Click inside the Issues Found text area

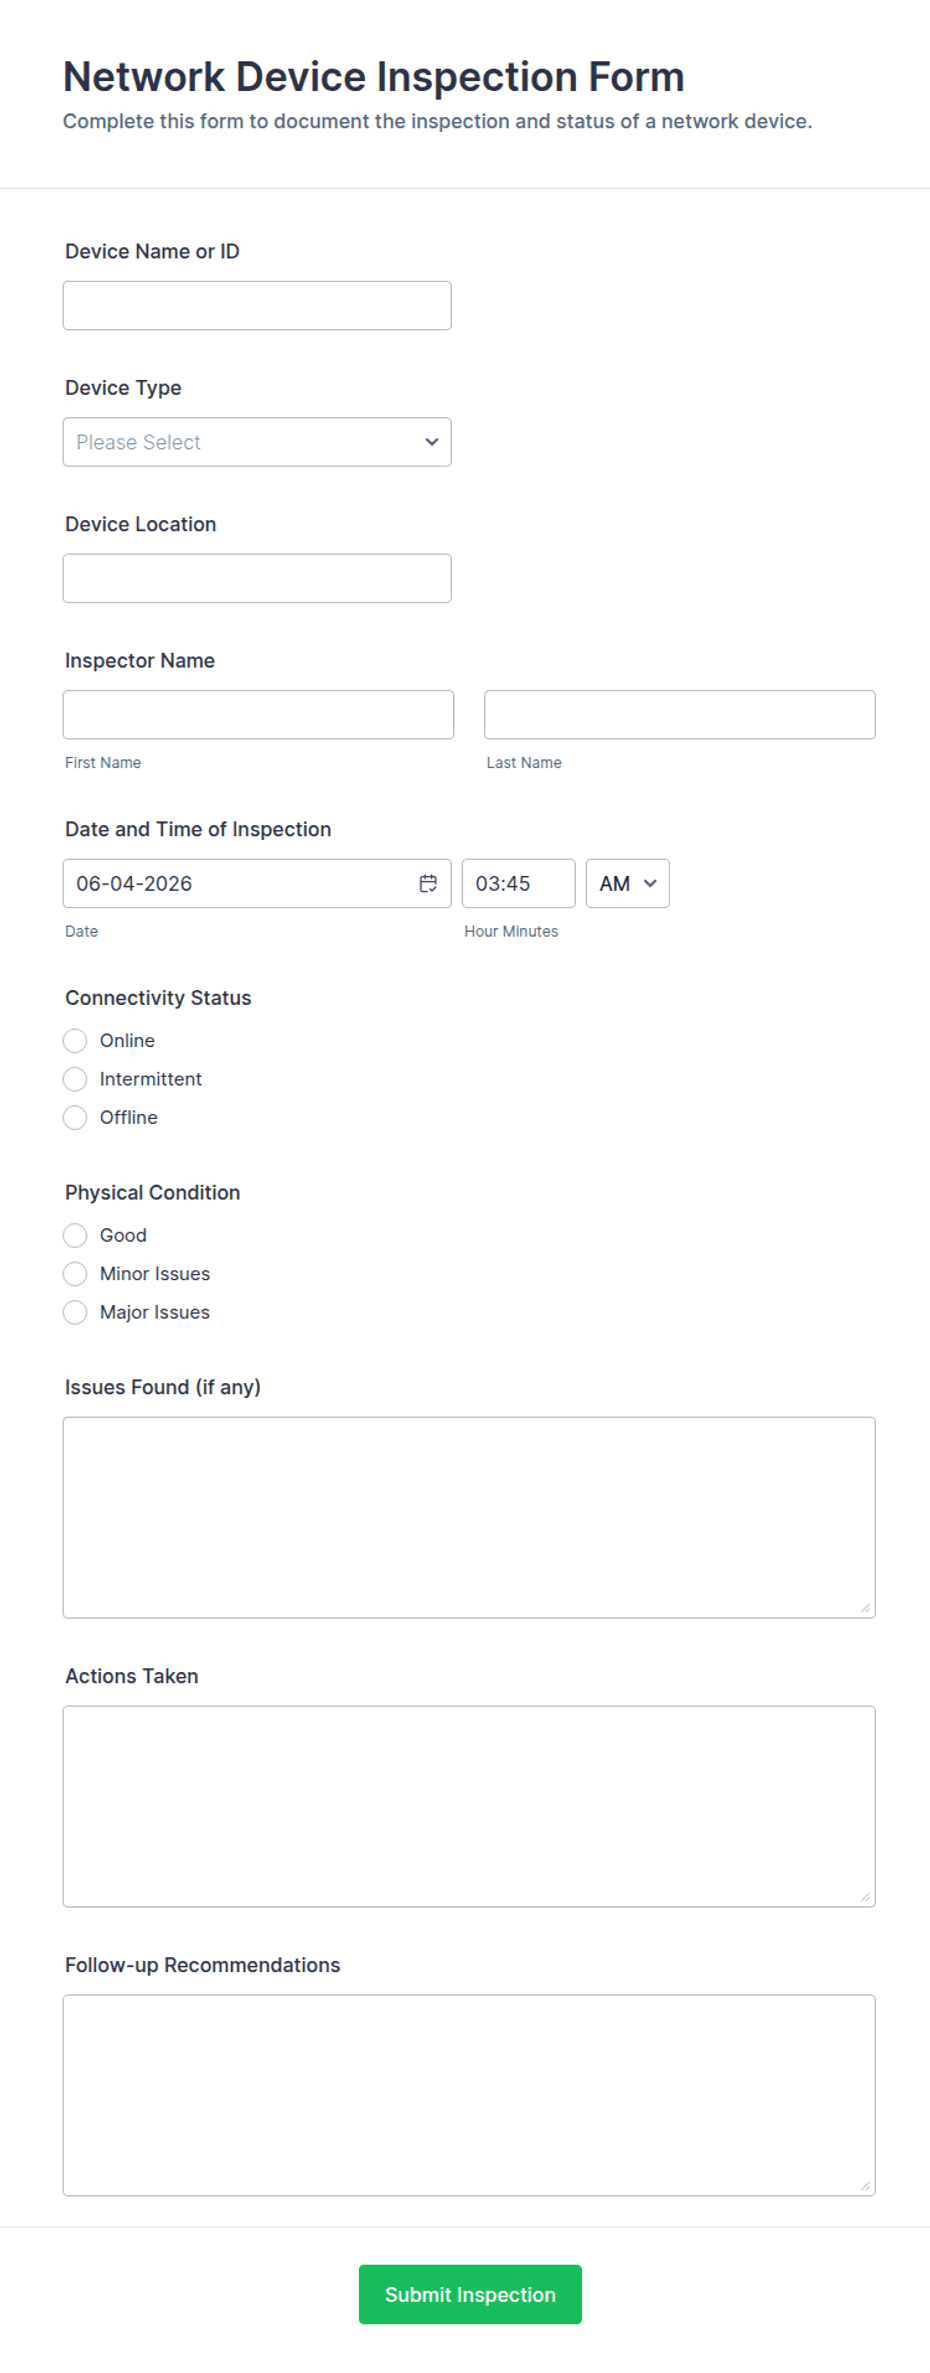(x=469, y=1517)
